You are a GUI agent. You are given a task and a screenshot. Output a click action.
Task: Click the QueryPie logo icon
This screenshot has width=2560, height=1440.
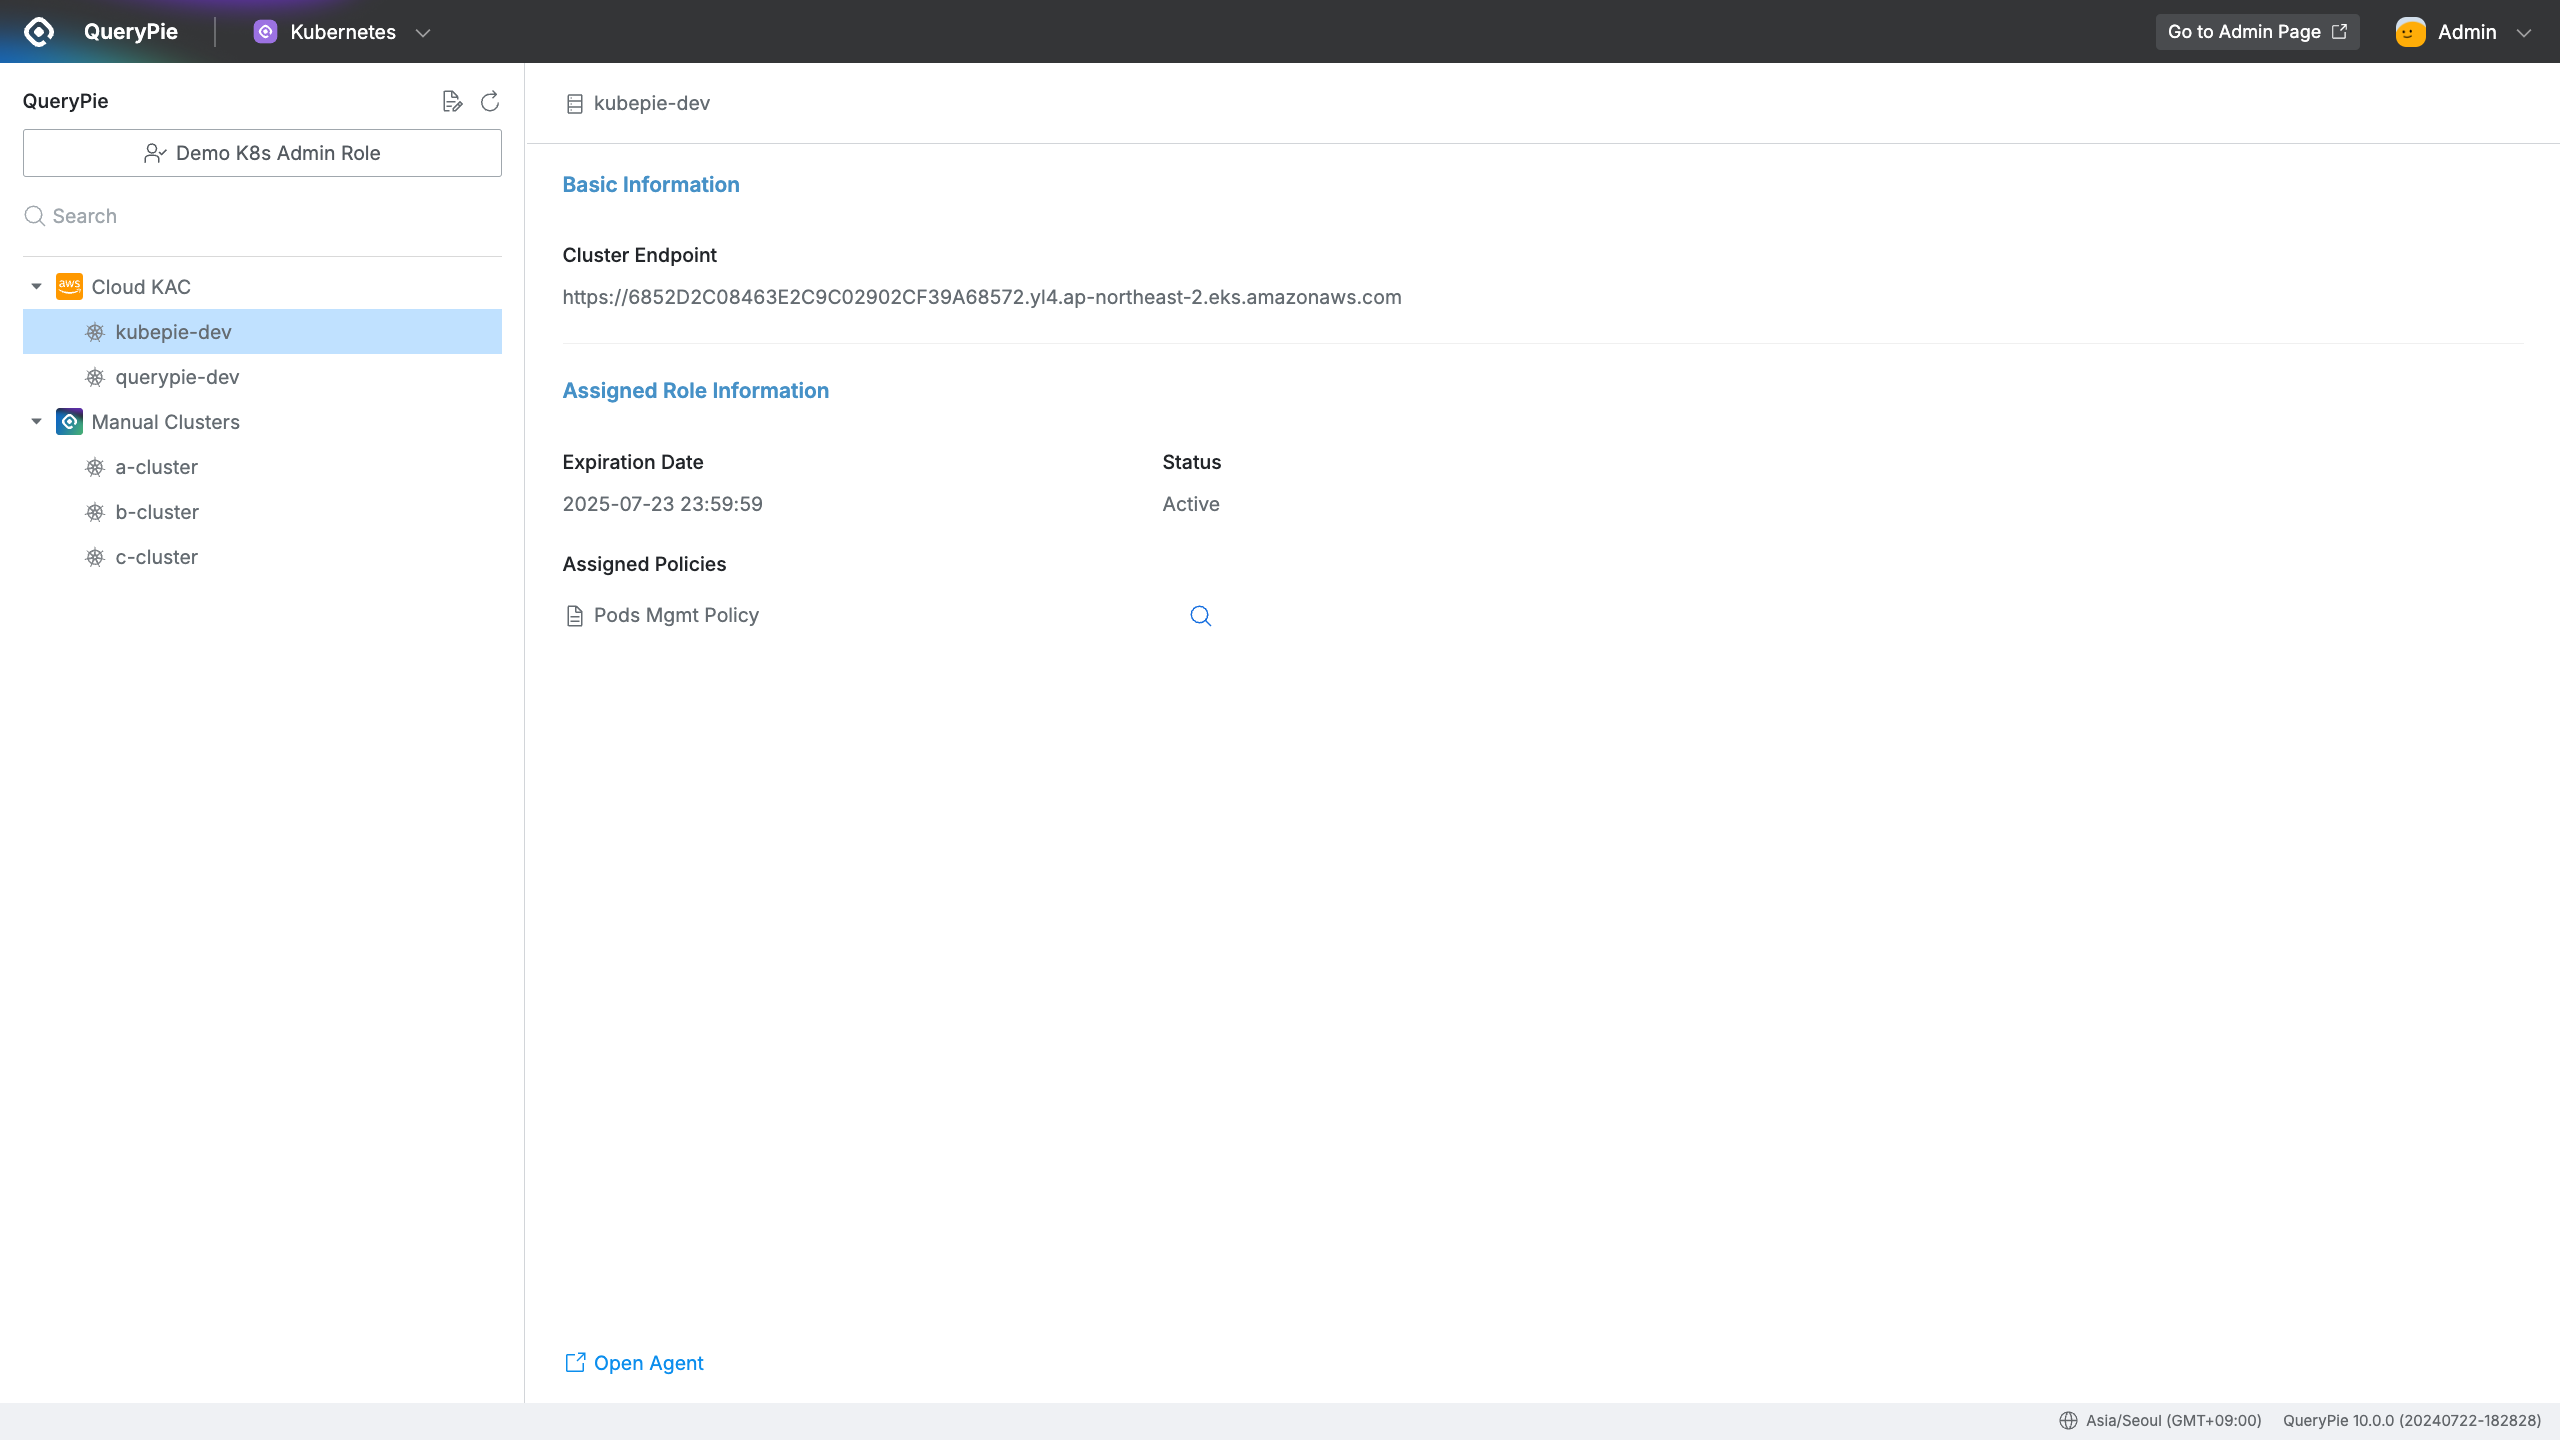click(x=38, y=31)
